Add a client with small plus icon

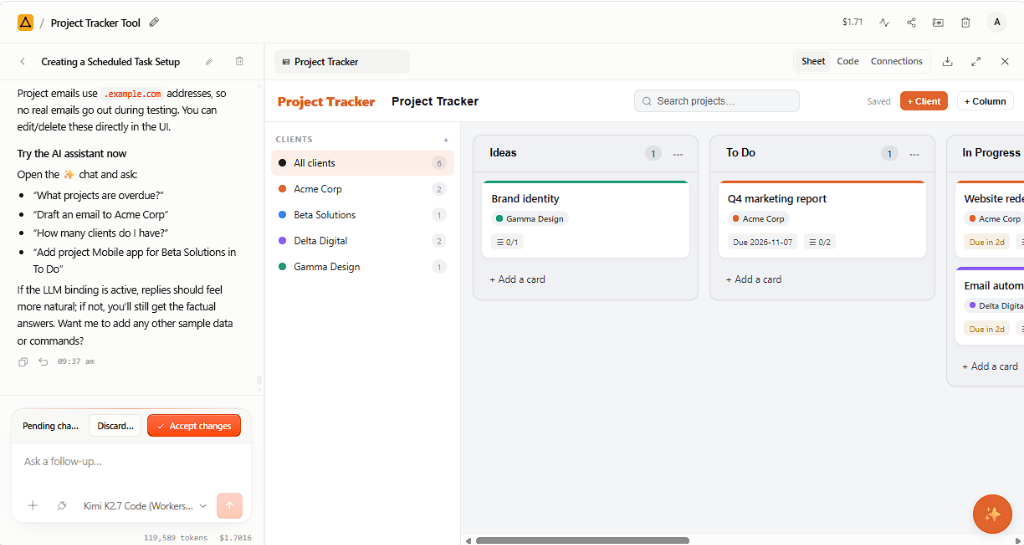pyautogui.click(x=446, y=140)
